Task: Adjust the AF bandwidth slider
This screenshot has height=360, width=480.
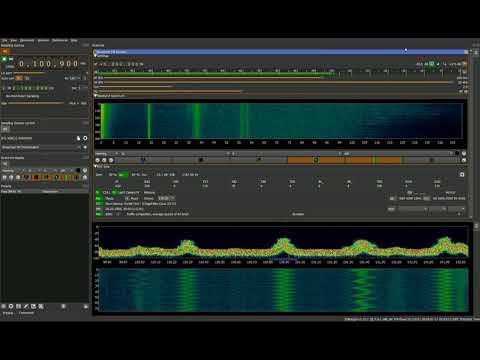Action: coord(278,82)
